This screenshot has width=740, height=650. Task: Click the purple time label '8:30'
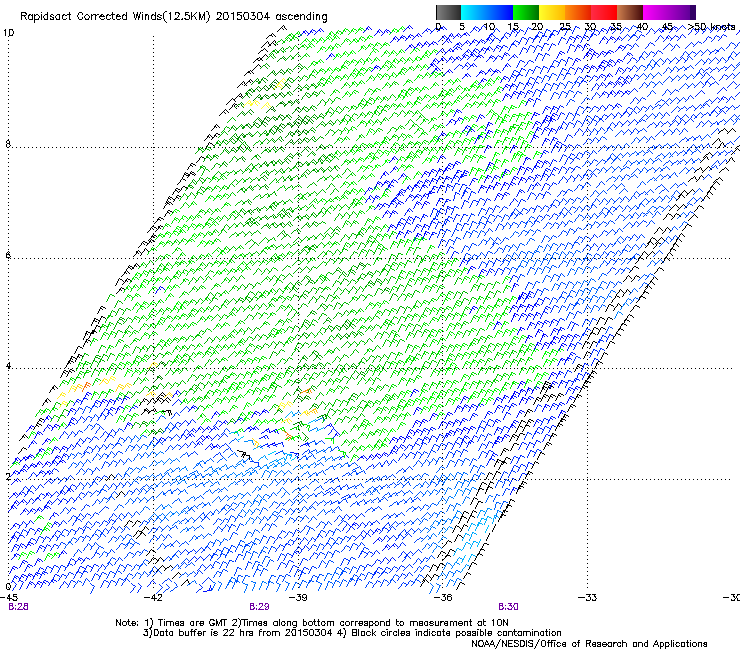tap(508, 607)
